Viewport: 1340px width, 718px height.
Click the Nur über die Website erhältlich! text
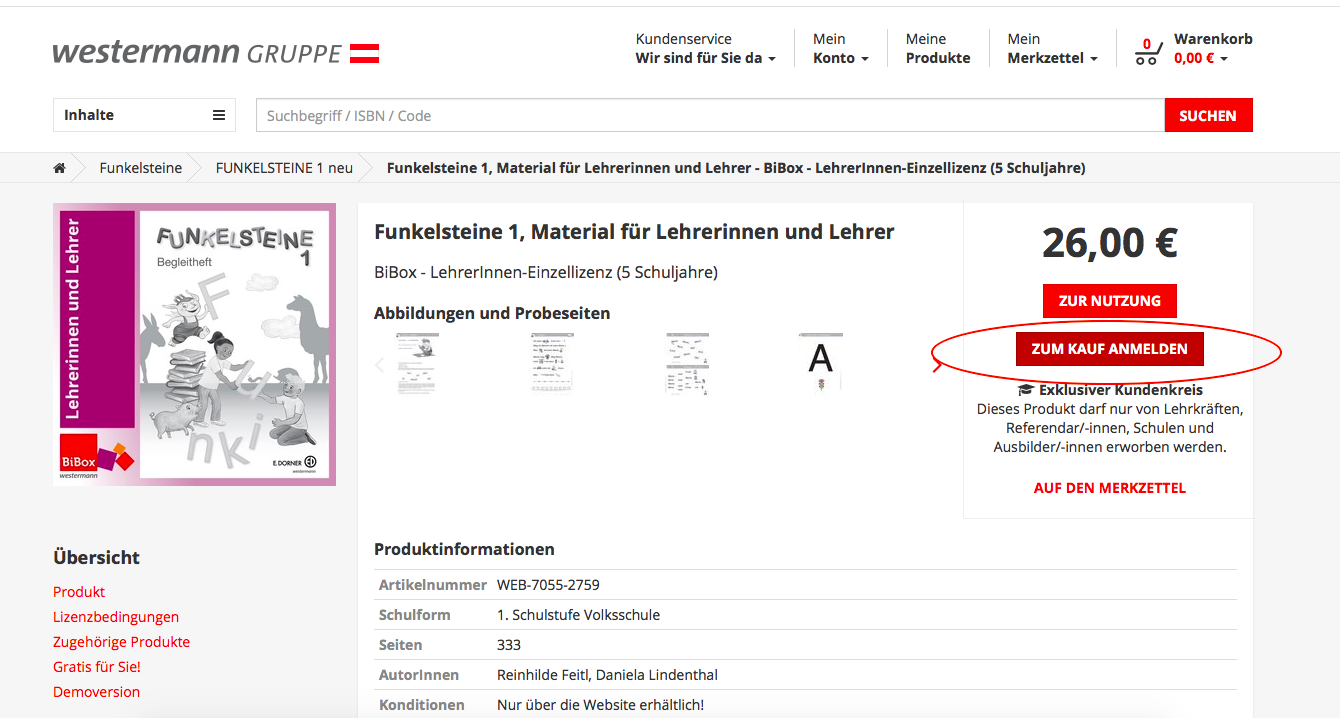coord(600,705)
